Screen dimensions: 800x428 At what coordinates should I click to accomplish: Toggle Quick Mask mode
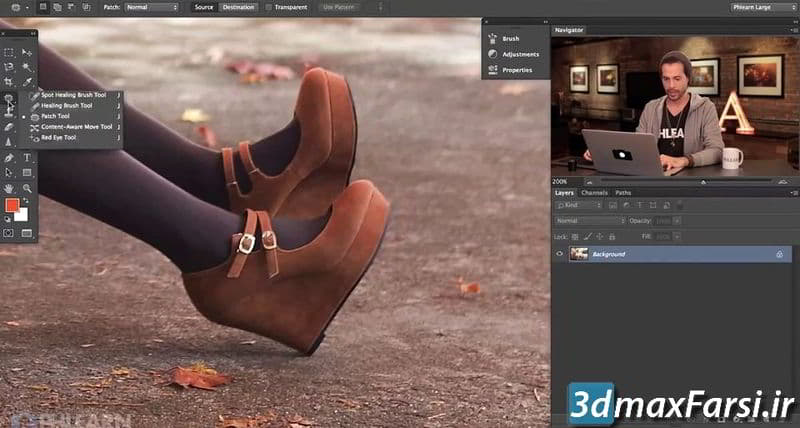(x=9, y=233)
